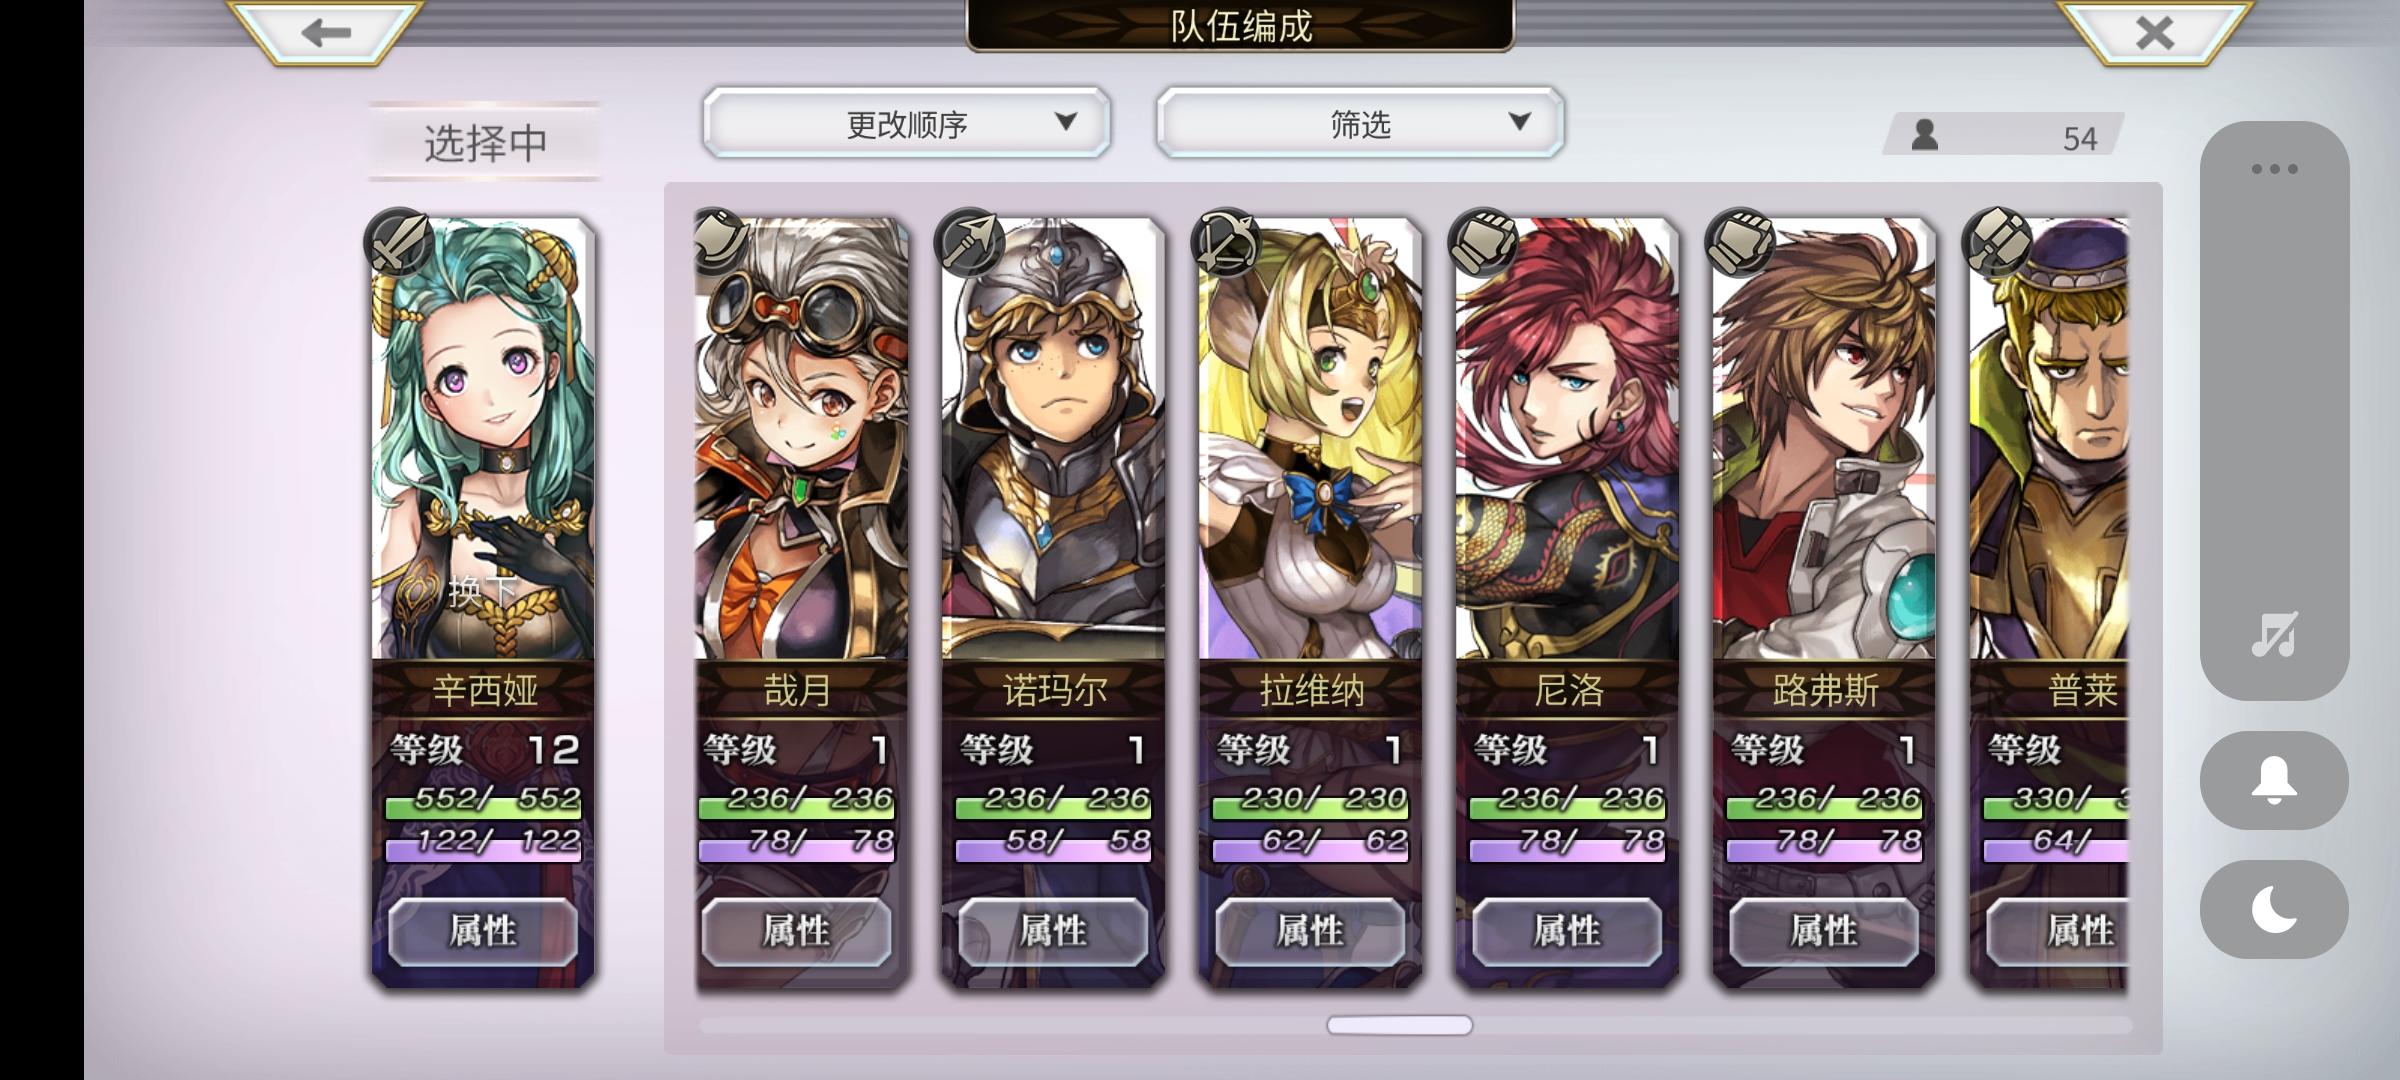Tap the fist class icon on 尼洛
2400x1080 pixels.
click(x=1483, y=242)
